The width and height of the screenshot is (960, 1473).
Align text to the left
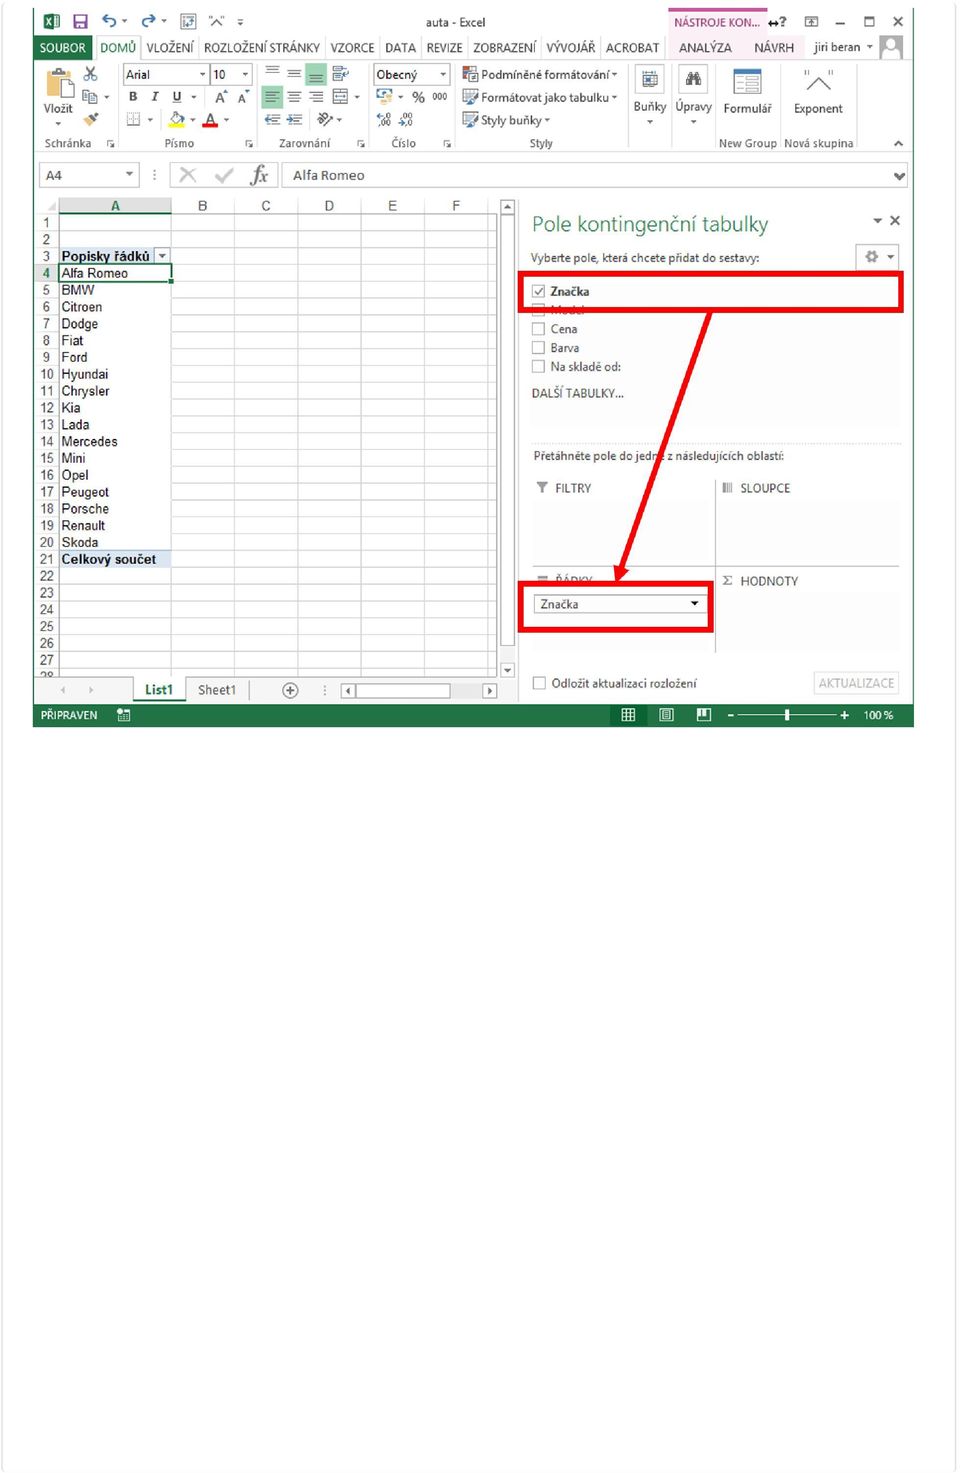272,97
